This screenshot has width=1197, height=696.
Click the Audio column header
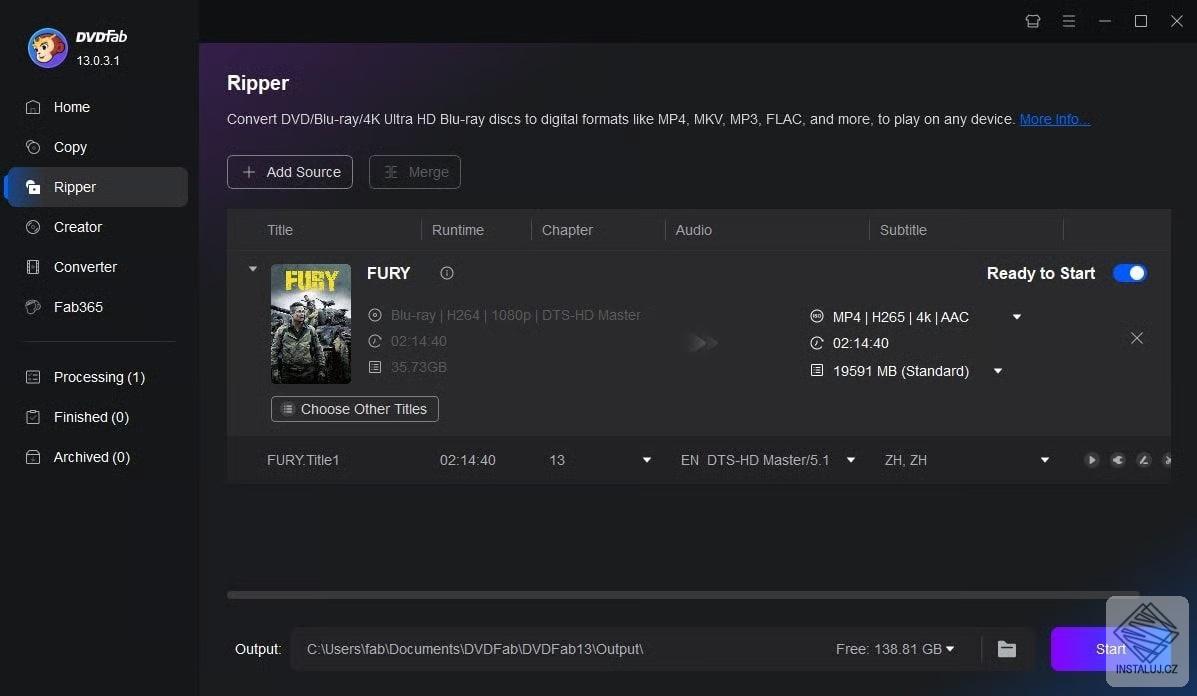click(694, 230)
